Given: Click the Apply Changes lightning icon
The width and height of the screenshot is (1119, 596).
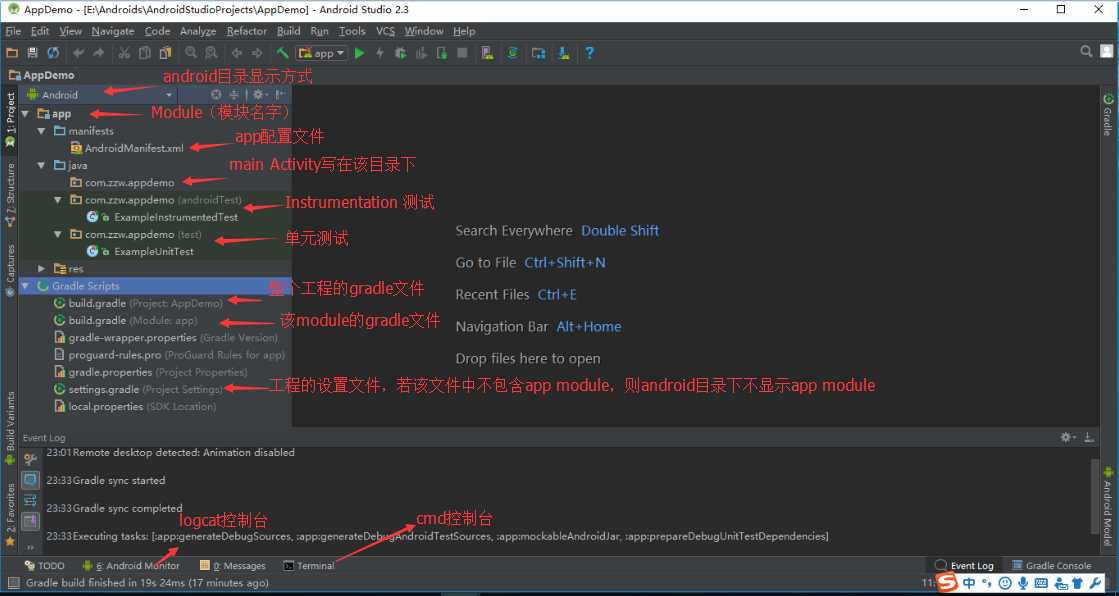Looking at the screenshot, I should point(380,53).
